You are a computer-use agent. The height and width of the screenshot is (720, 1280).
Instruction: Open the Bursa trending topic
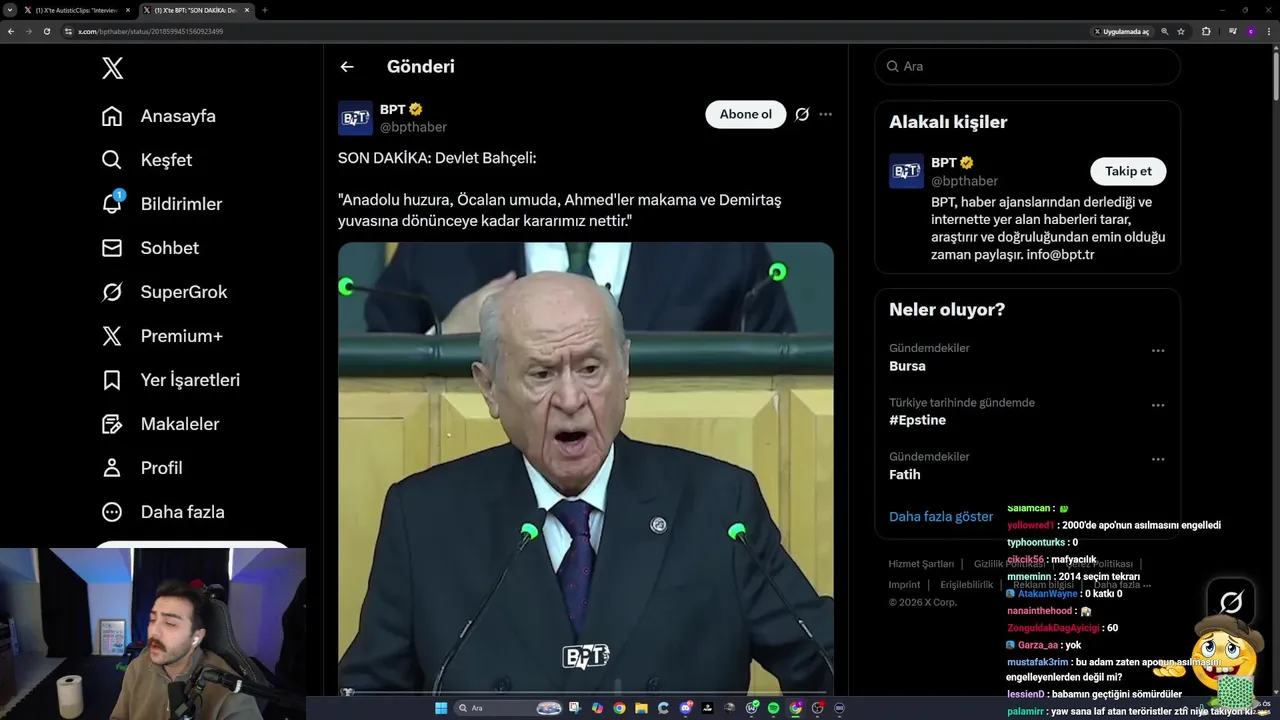click(x=907, y=366)
